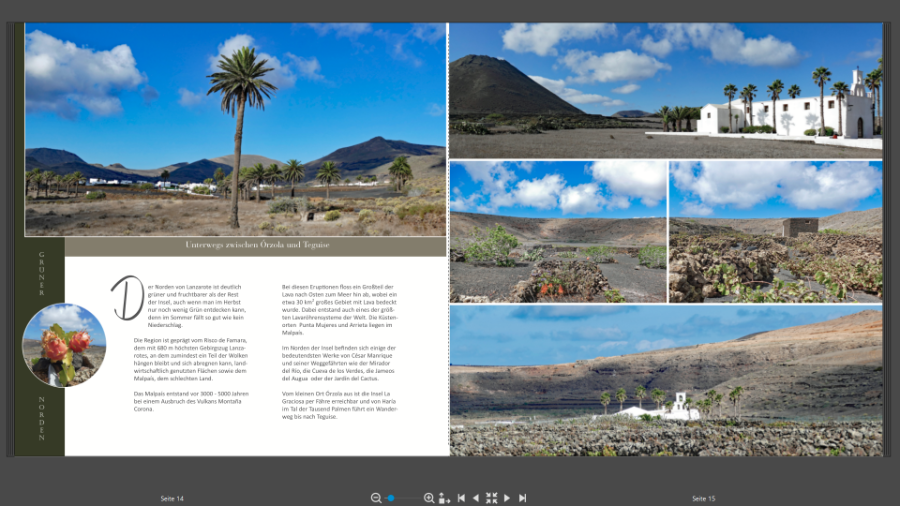
Task: Click the decorative drop cap letter D
Action: (x=126, y=299)
